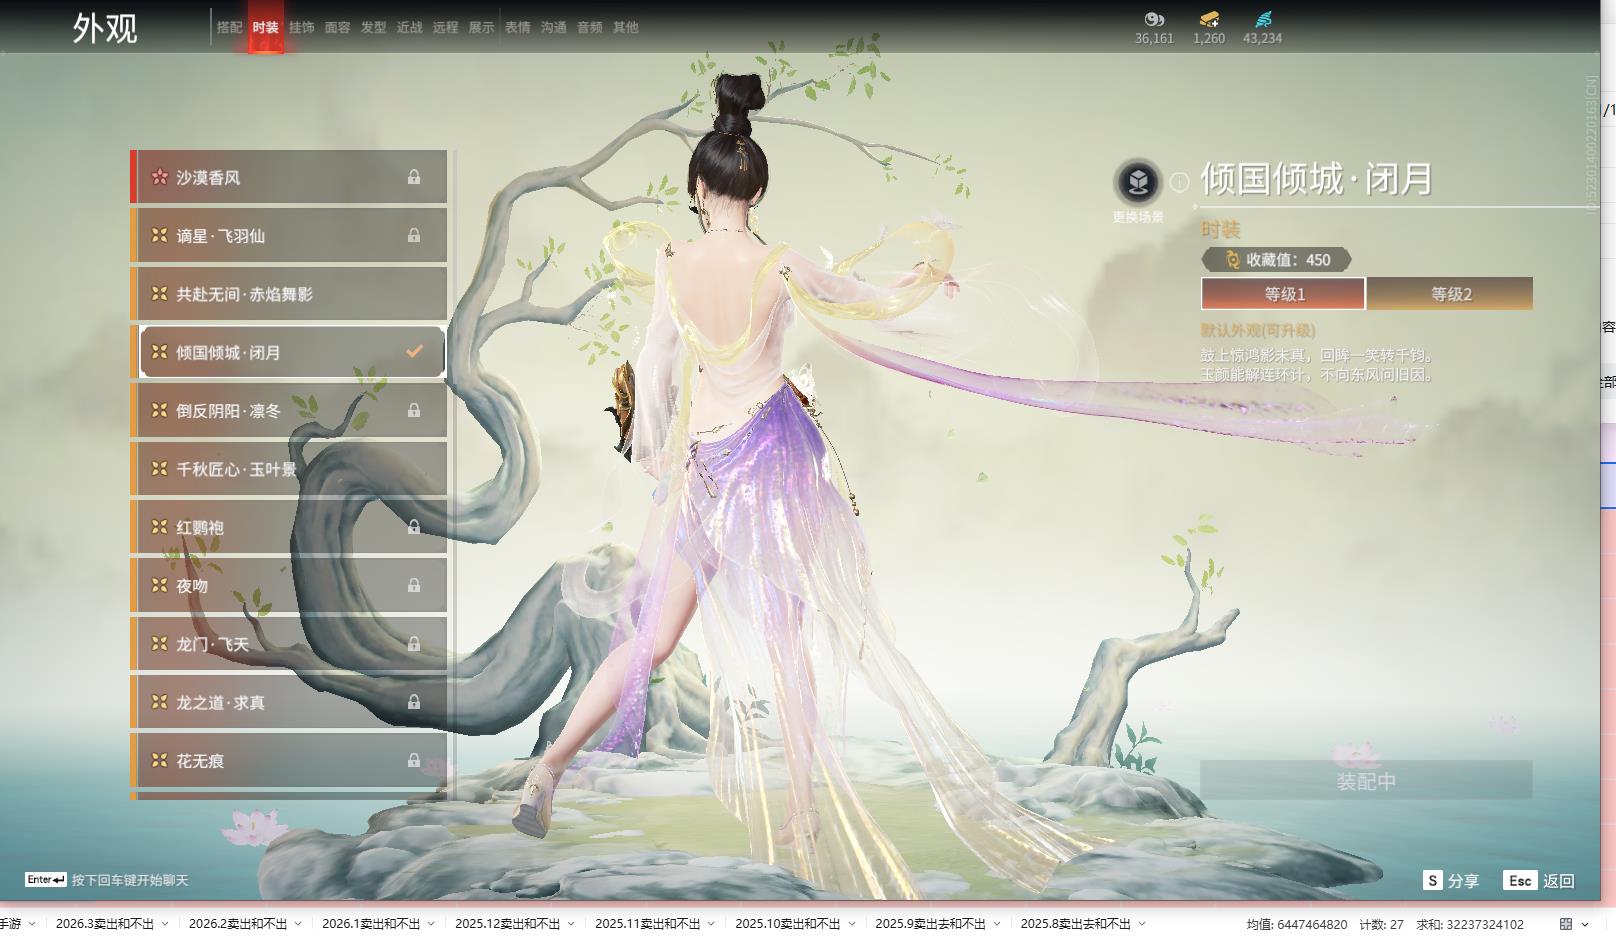
Task: Click the lock icon on 沙漠香风
Action: [x=413, y=177]
